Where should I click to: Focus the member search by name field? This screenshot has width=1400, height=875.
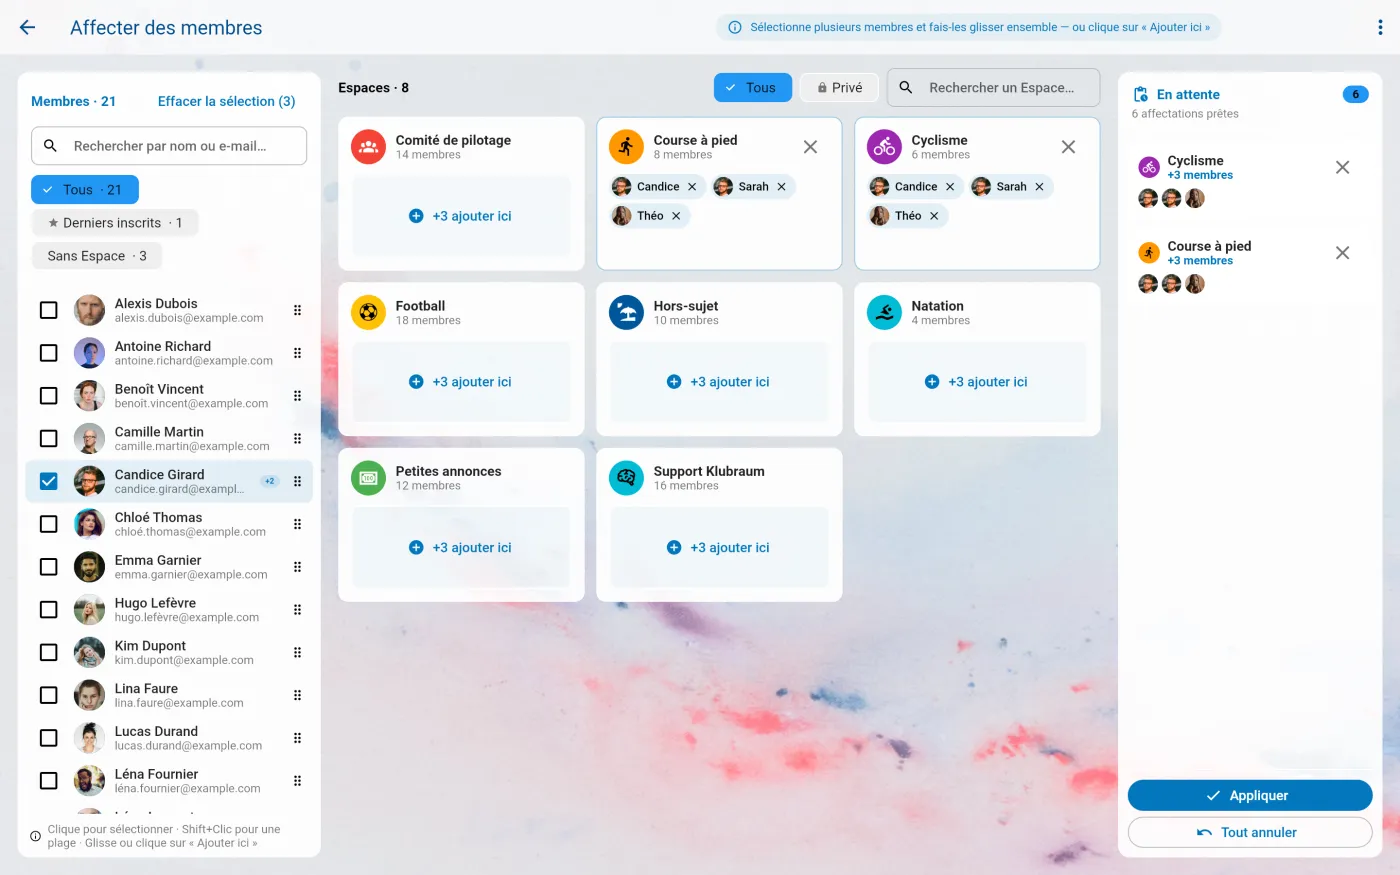(169, 146)
